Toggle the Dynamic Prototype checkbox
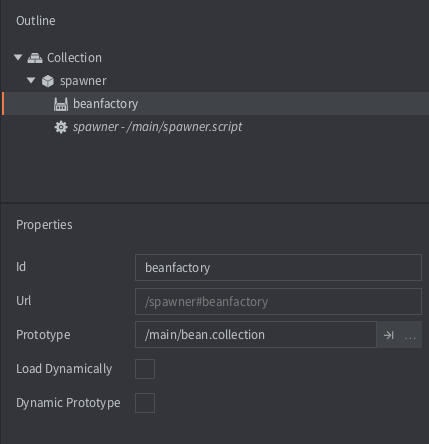Image resolution: width=429 pixels, height=444 pixels. click(x=145, y=403)
